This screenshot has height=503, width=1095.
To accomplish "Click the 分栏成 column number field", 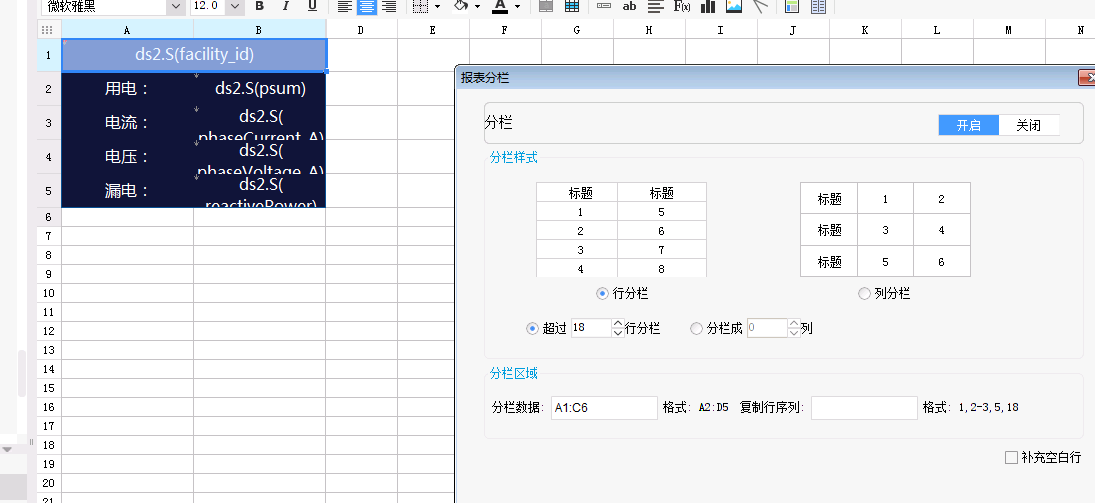I will pos(767,328).
